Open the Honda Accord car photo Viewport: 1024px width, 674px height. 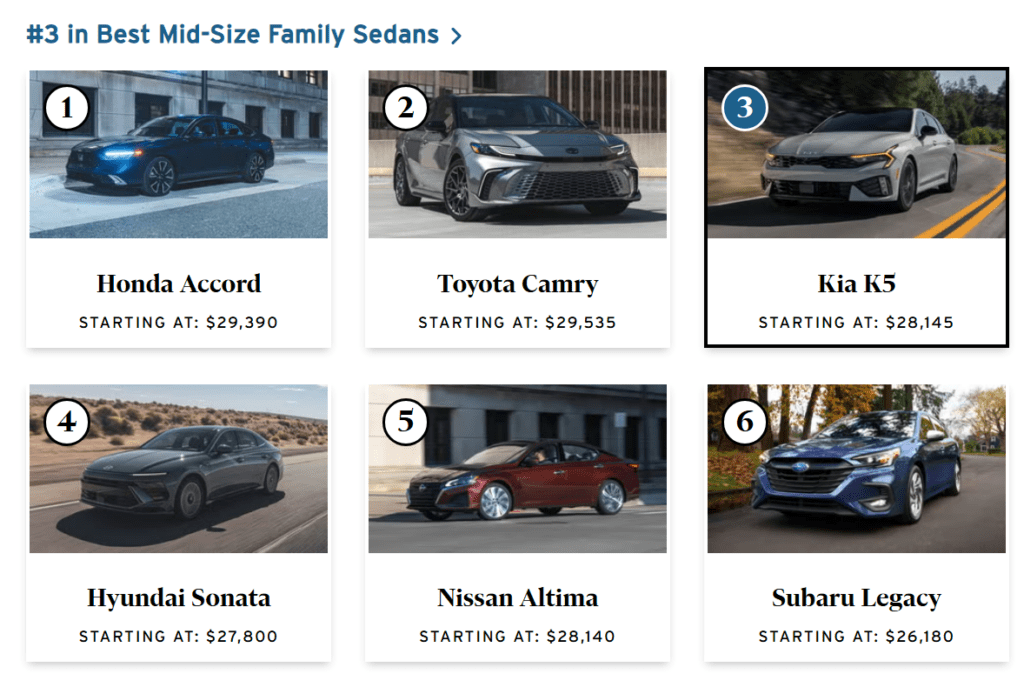178,154
